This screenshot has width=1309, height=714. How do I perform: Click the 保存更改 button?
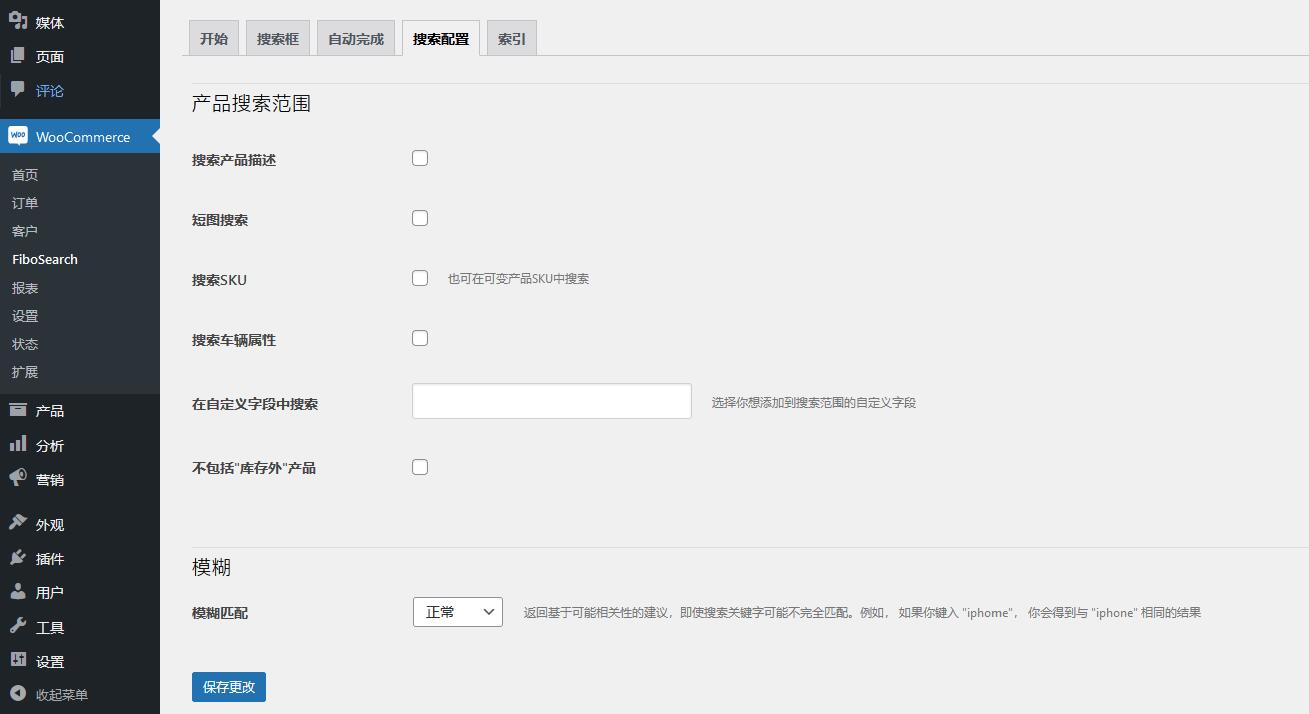[x=229, y=687]
